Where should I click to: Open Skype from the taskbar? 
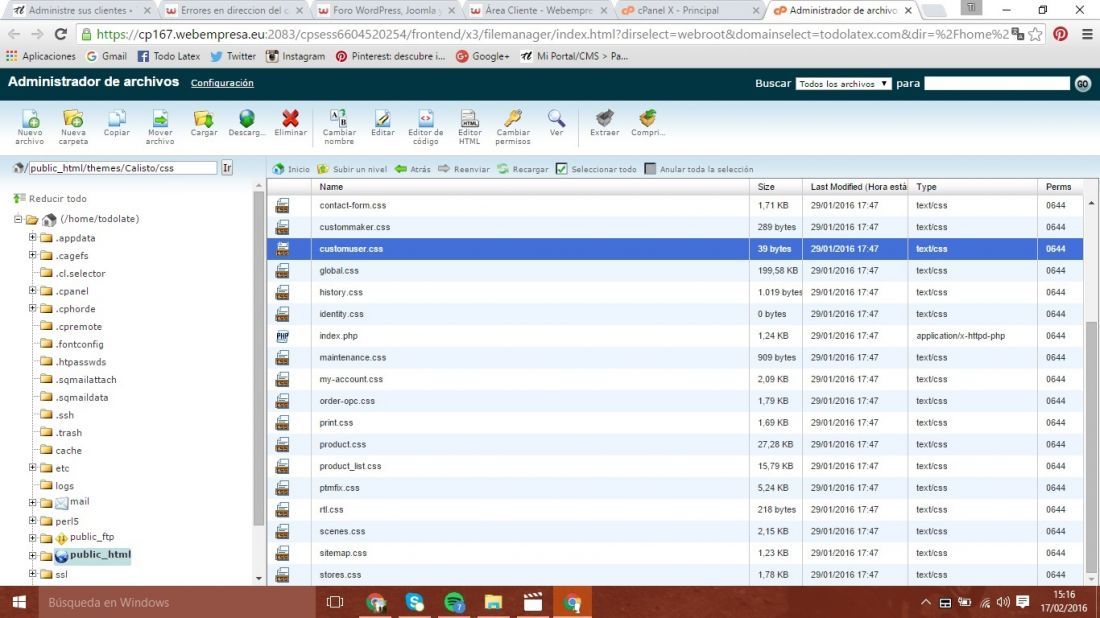pos(415,602)
